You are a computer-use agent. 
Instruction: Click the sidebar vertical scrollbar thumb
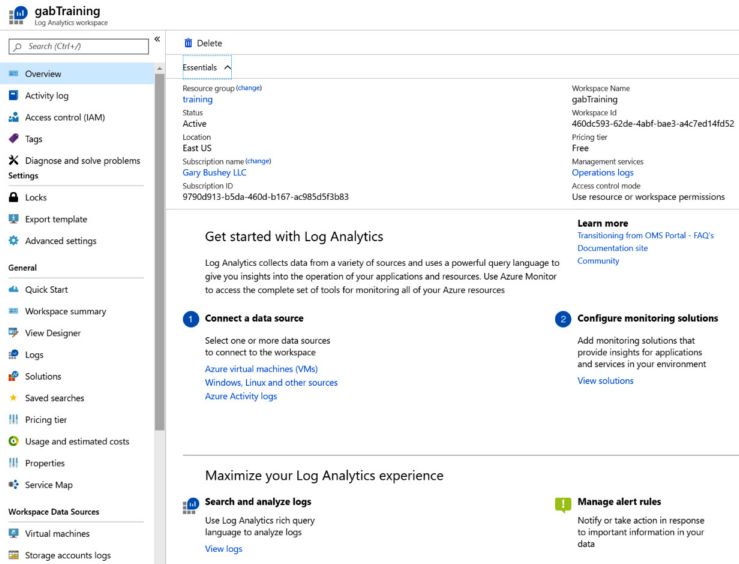(x=159, y=252)
